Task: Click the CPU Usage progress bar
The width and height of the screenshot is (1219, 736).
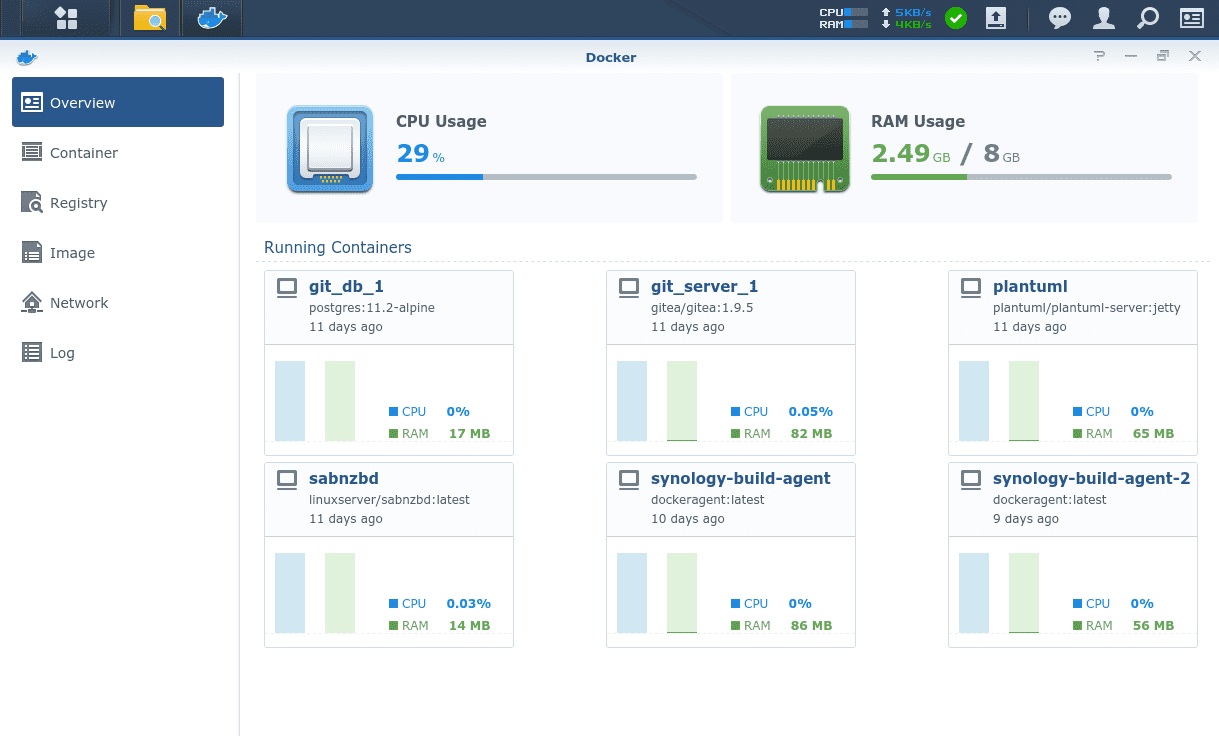Action: [546, 177]
